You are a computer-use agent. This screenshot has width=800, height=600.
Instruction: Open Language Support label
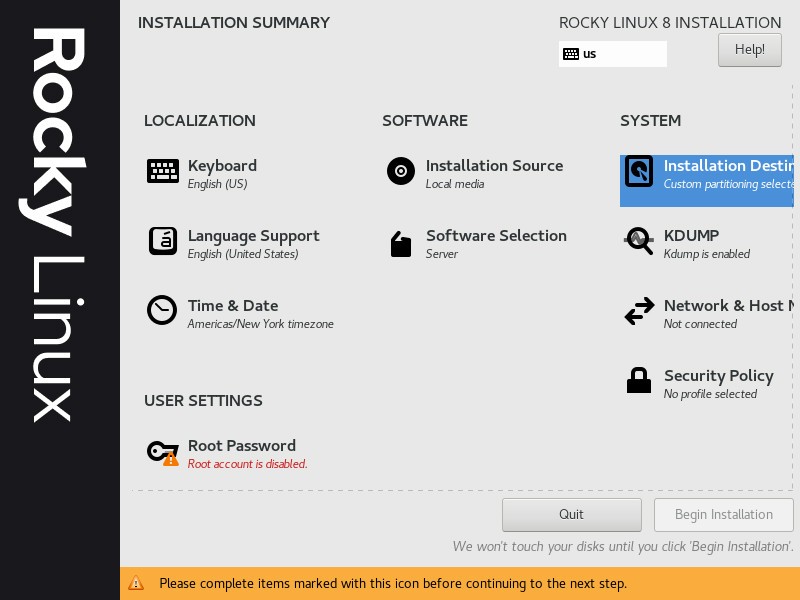click(254, 236)
